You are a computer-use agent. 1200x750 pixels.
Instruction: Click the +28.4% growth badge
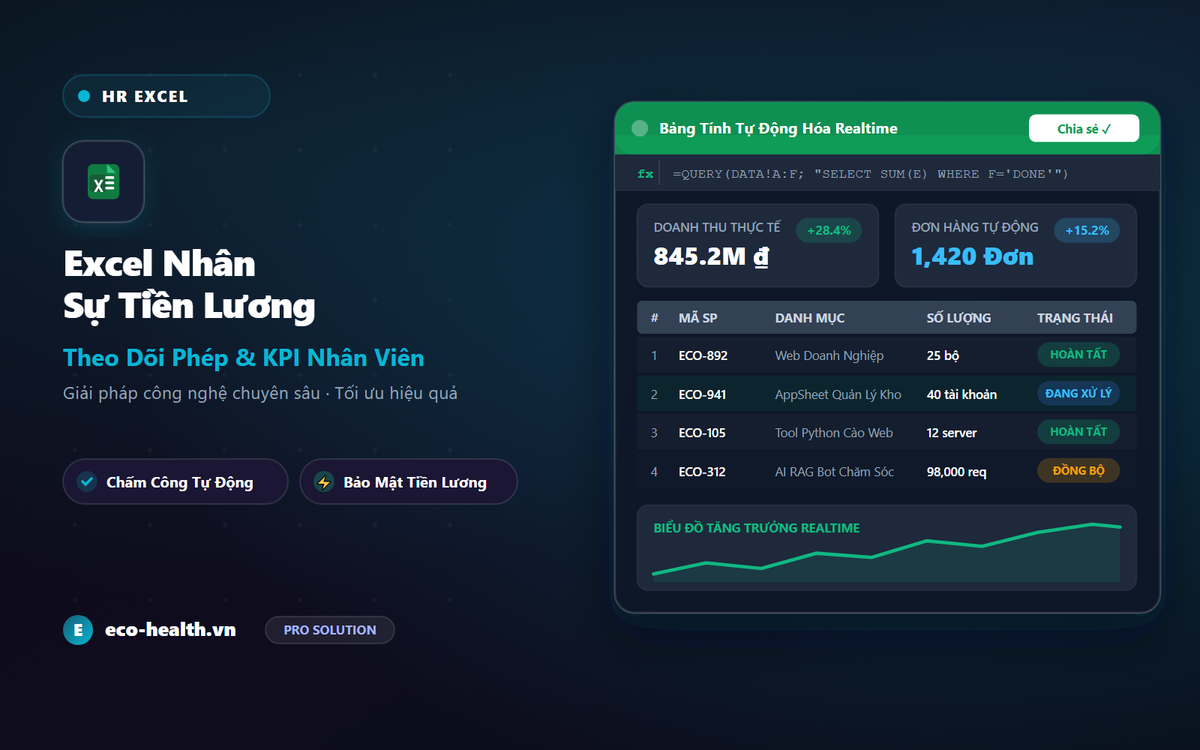tap(828, 230)
